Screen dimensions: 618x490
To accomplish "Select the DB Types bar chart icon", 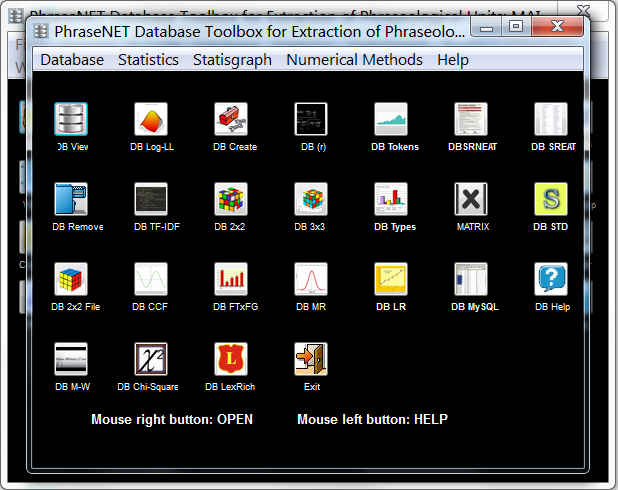I will (391, 199).
